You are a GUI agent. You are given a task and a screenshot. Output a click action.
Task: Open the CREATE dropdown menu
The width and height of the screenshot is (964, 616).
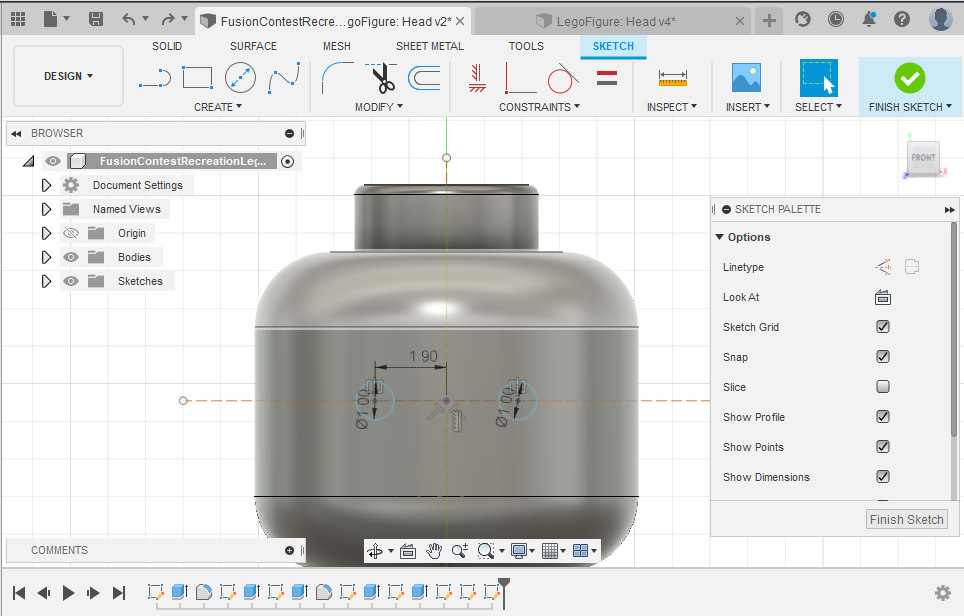[x=218, y=107]
